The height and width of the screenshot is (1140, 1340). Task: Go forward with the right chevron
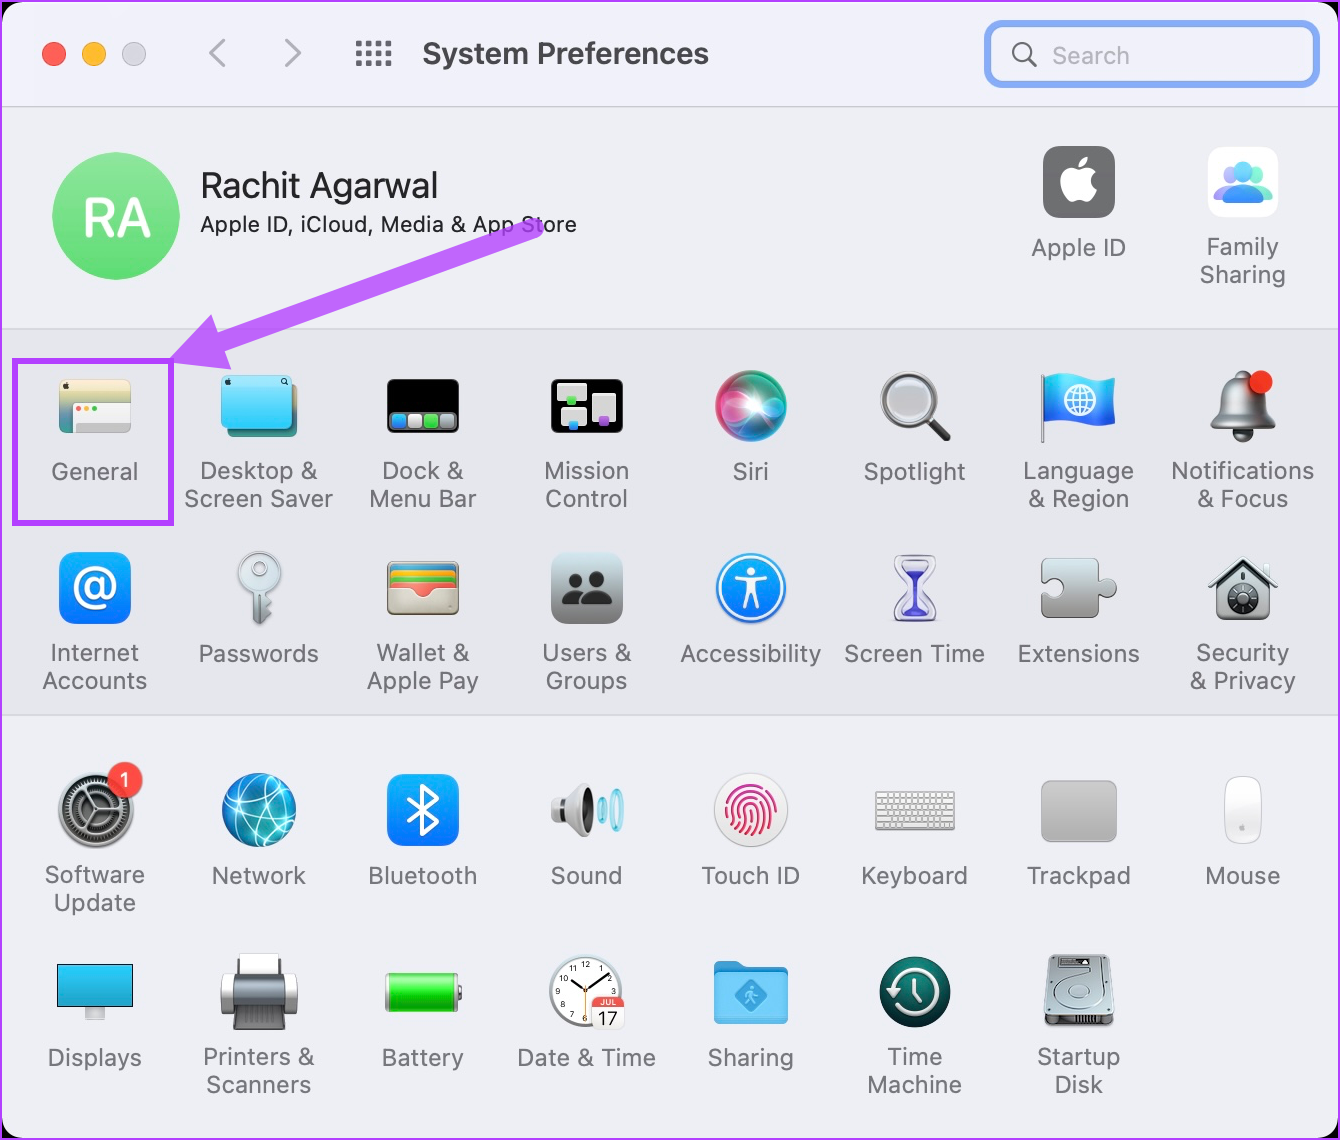292,53
